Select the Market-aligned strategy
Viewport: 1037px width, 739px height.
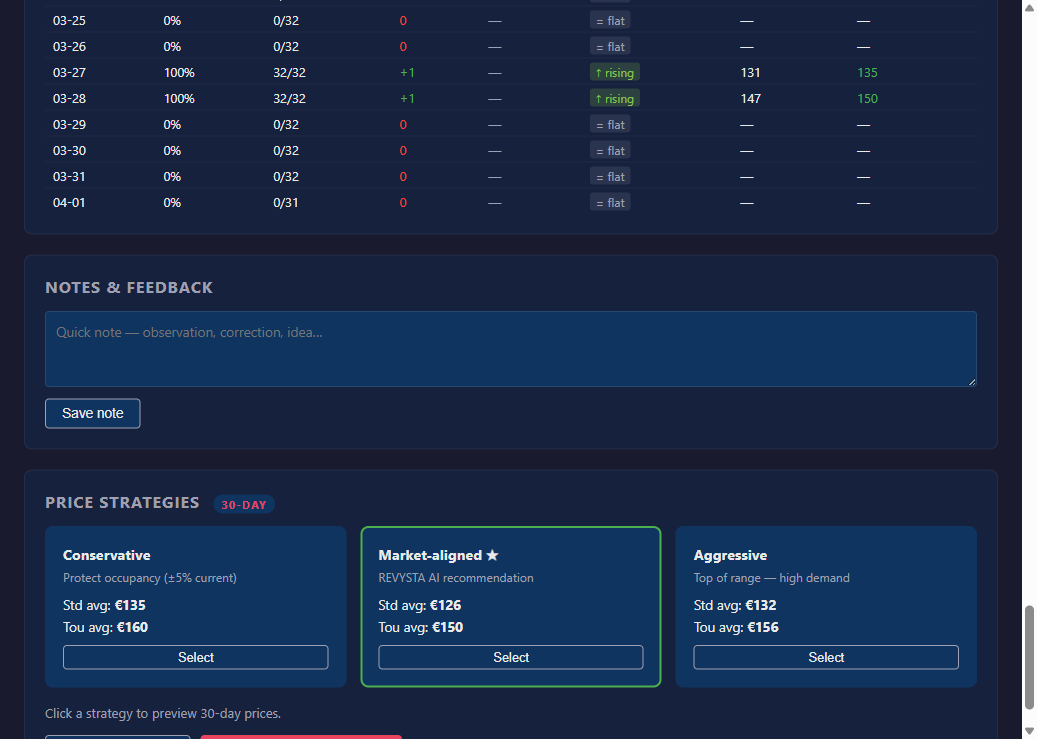[511, 657]
